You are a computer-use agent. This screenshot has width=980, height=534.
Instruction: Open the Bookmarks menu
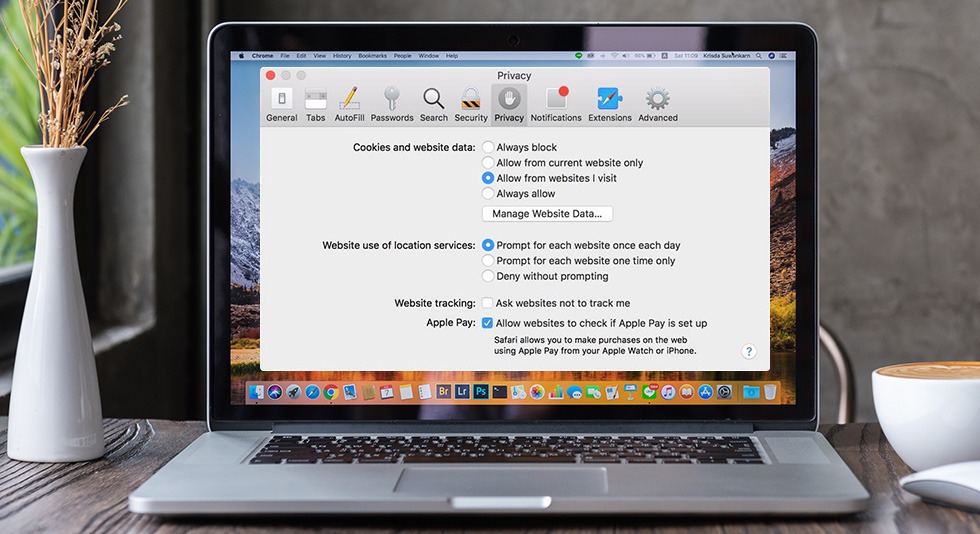[x=372, y=56]
